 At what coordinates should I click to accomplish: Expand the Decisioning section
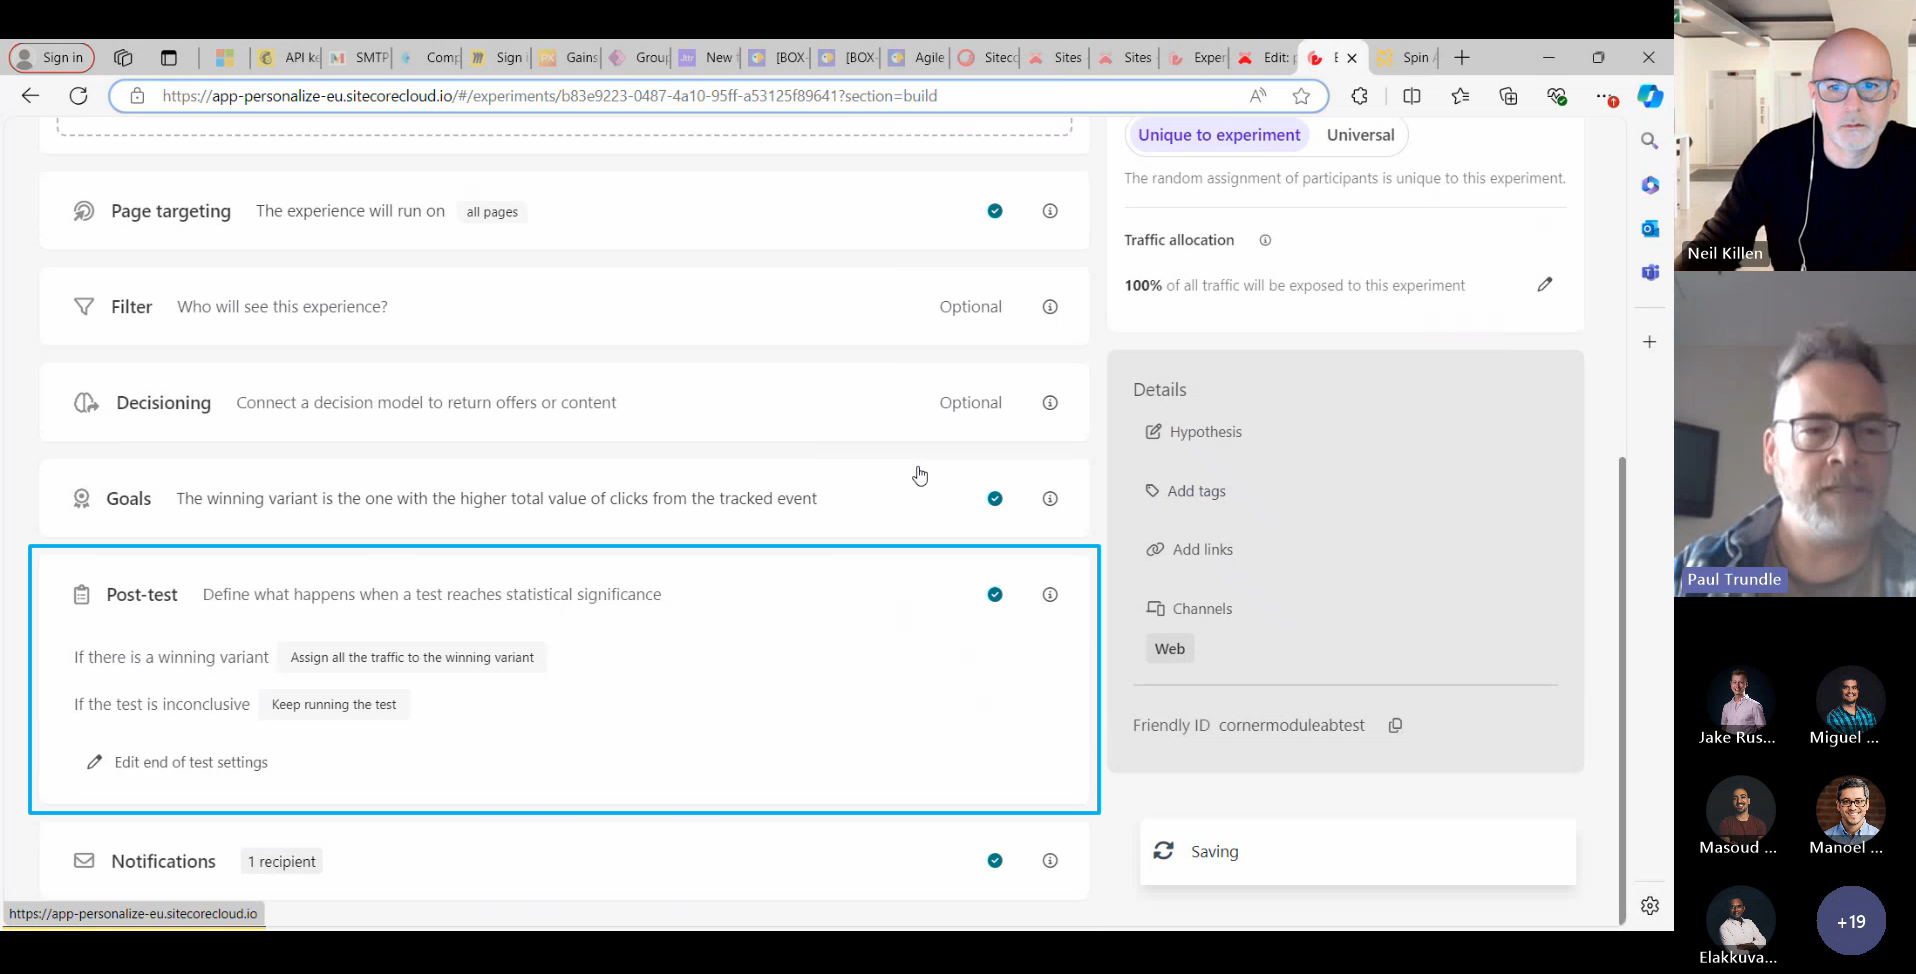pos(163,403)
